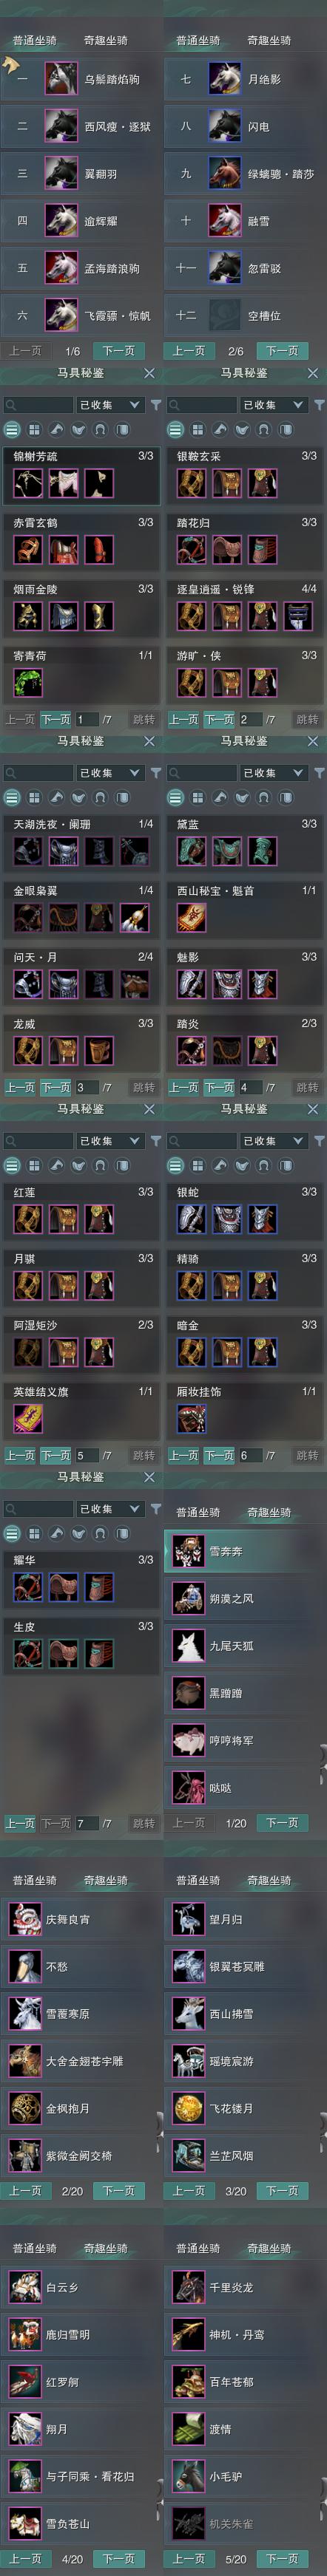Click the 金枫抱月 mount icon
327x2576 pixels.
pos(25,2108)
